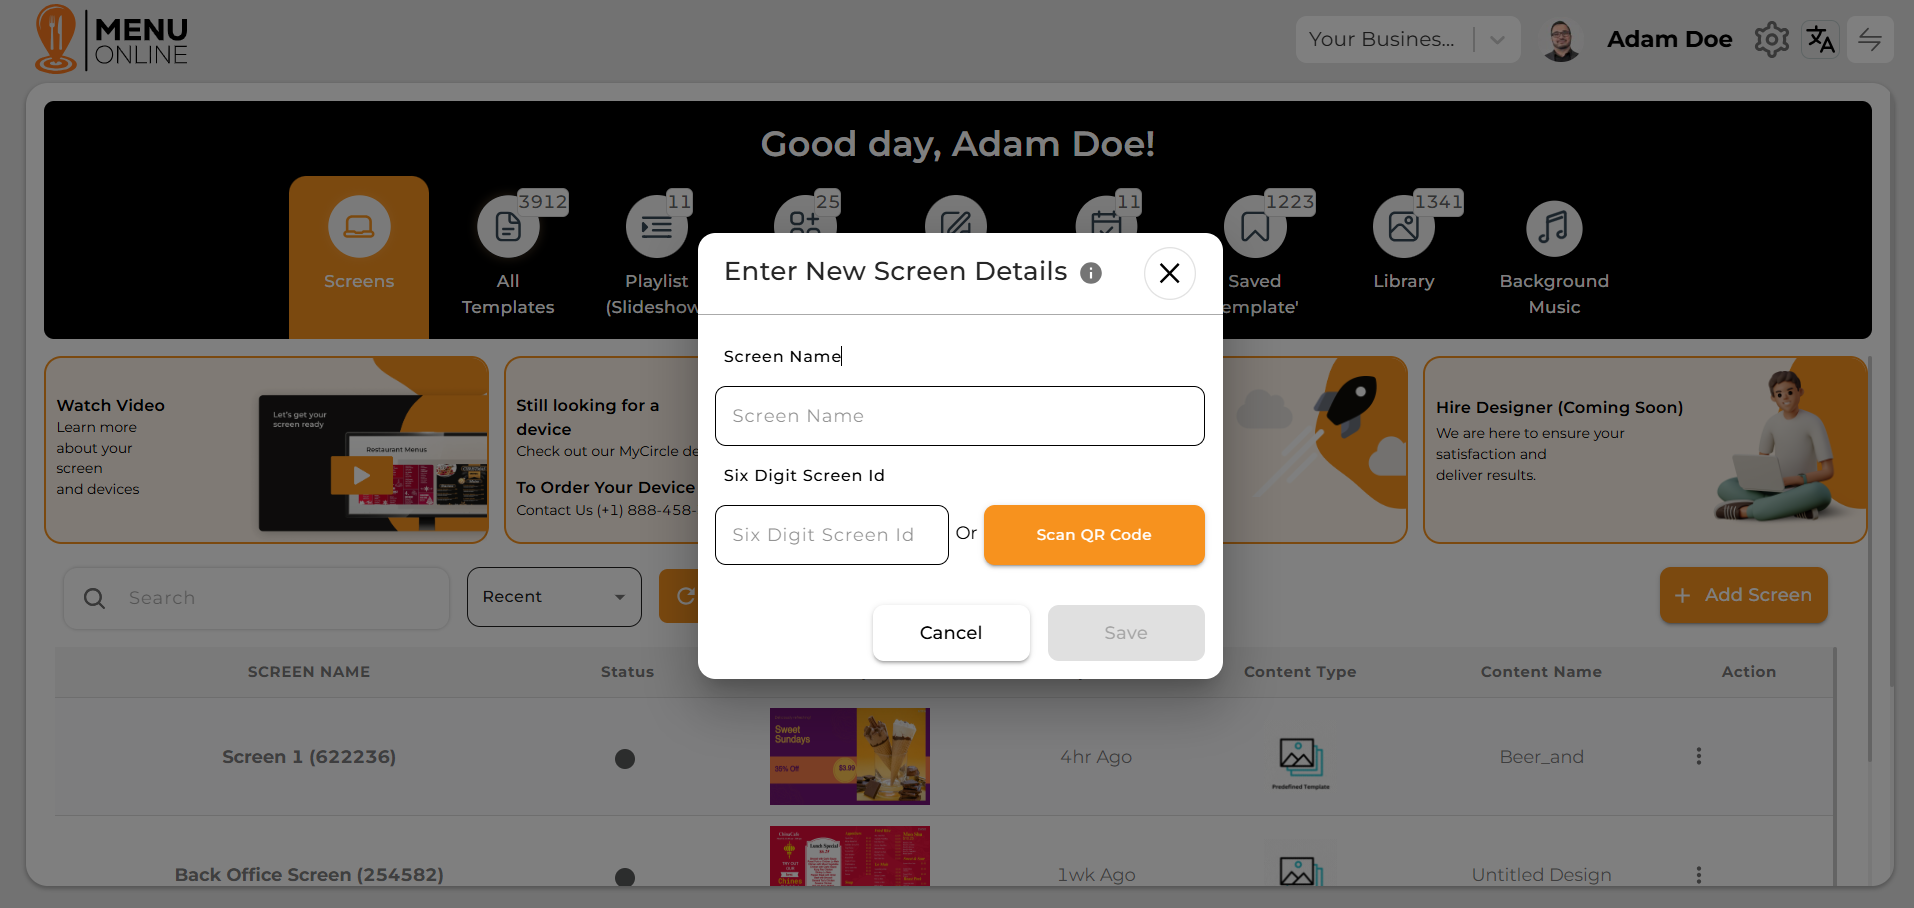The width and height of the screenshot is (1914, 908).
Task: Click the Saved Templates bookmark icon
Action: coord(1255,228)
